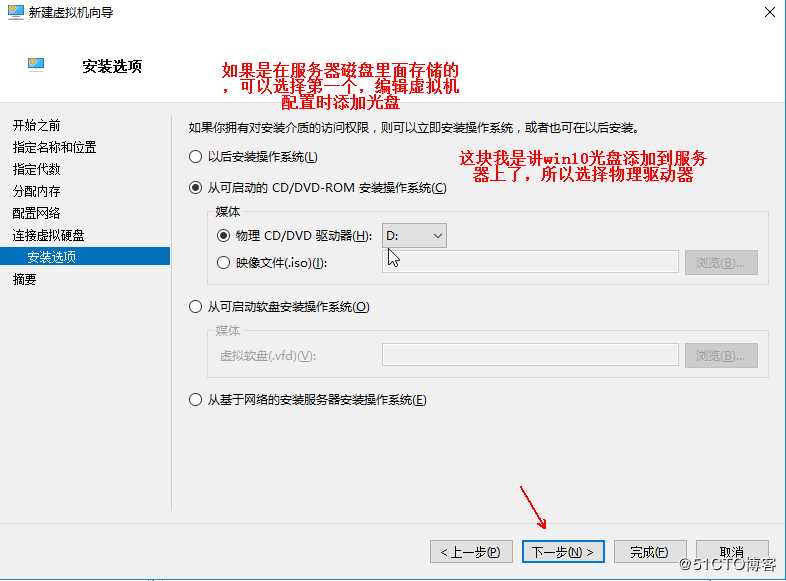Choose 映像文件(.iso) radio button
This screenshot has height=581, width=786.
224,263
